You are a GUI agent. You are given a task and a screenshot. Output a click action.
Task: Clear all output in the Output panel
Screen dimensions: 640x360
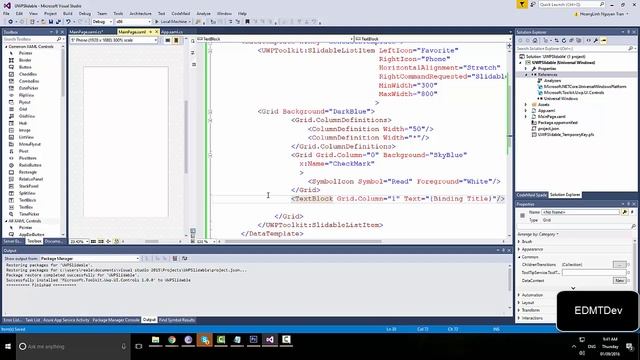click(x=175, y=258)
